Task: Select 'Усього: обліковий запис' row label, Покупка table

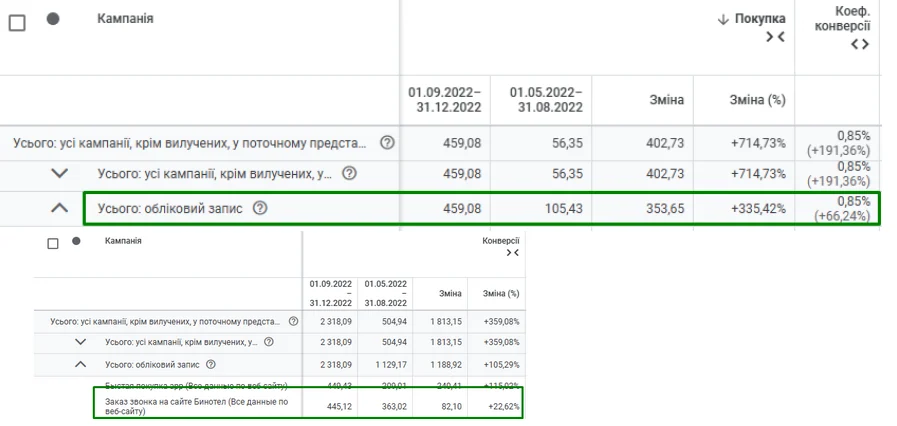Action: [170, 209]
